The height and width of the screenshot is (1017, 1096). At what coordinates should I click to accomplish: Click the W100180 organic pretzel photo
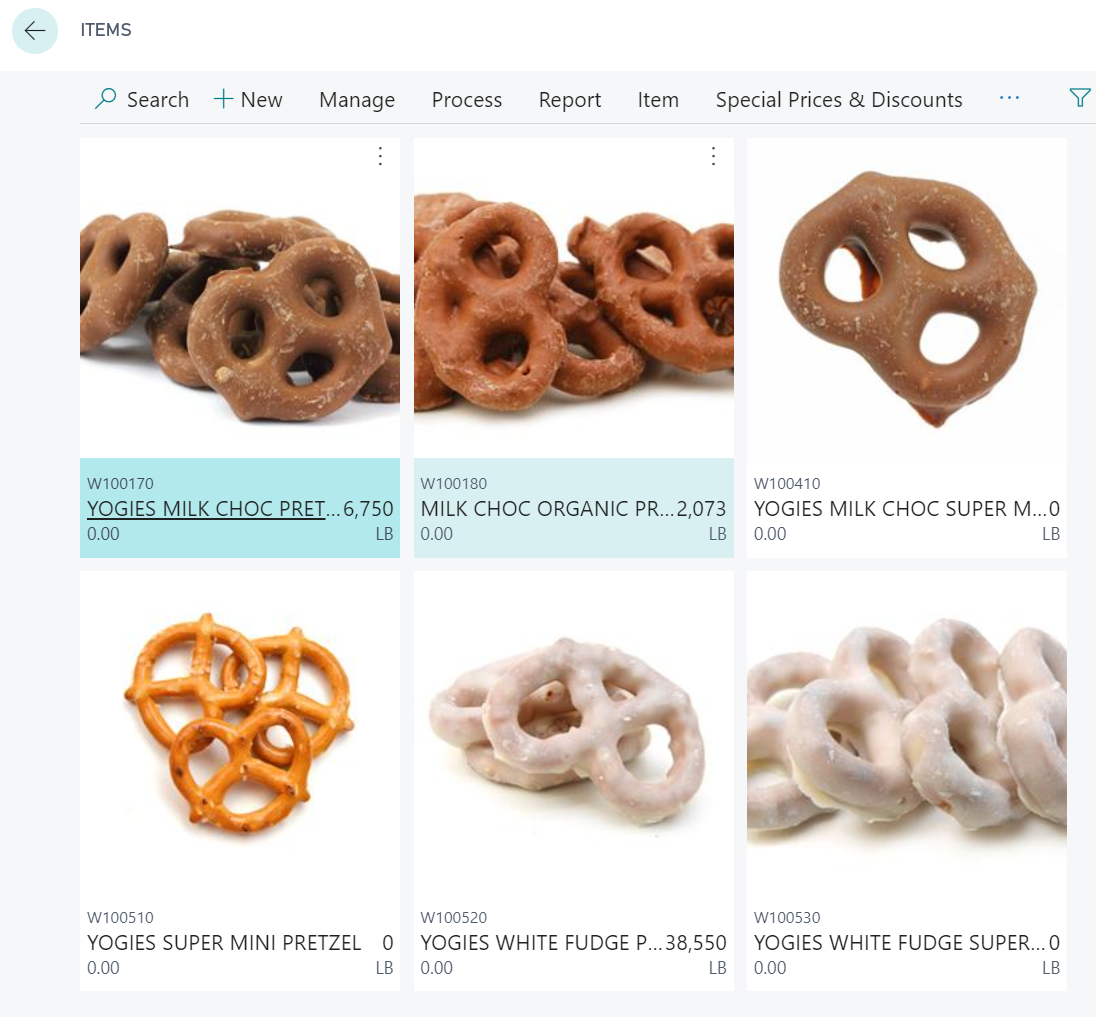(x=573, y=298)
